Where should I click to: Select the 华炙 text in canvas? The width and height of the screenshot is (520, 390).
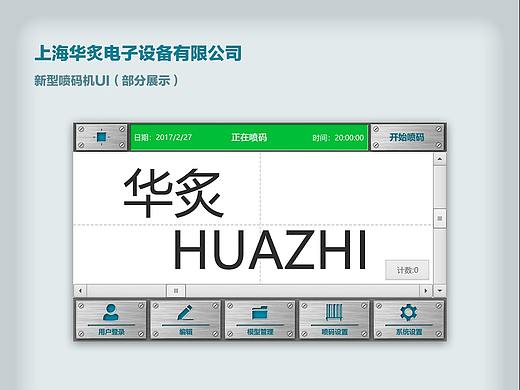click(173, 193)
